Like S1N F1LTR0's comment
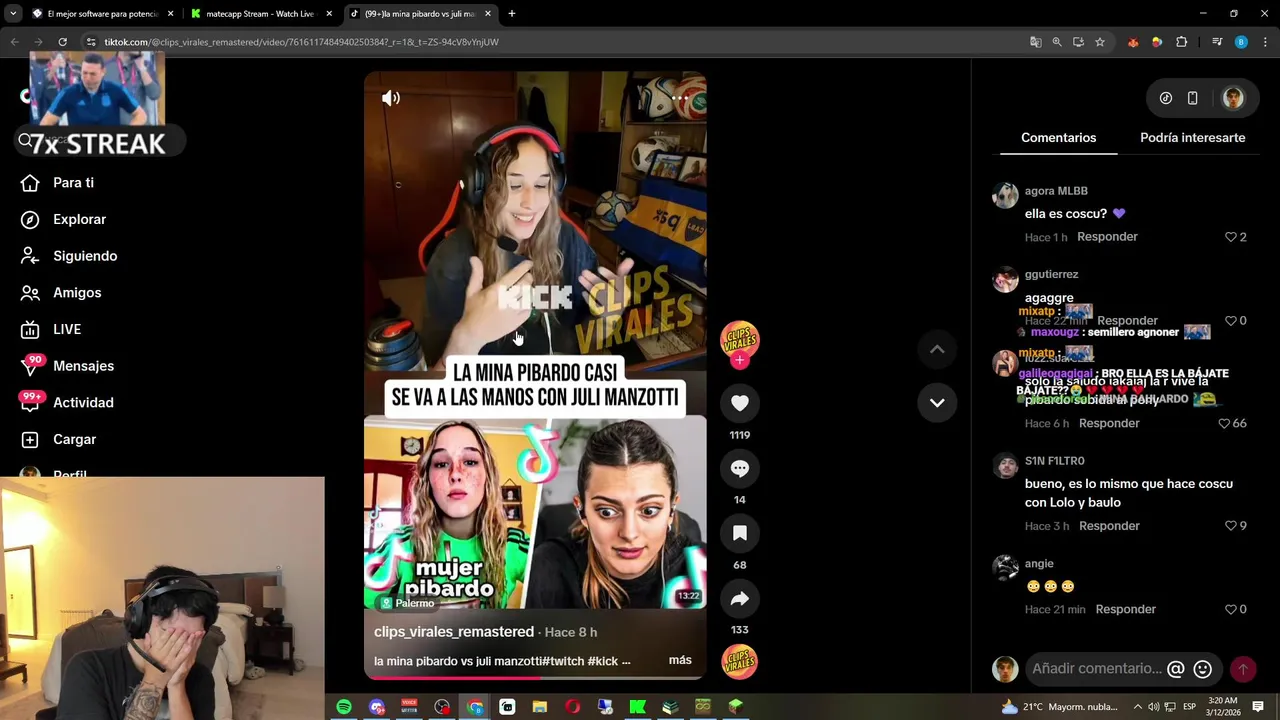The height and width of the screenshot is (720, 1280). tap(1231, 526)
